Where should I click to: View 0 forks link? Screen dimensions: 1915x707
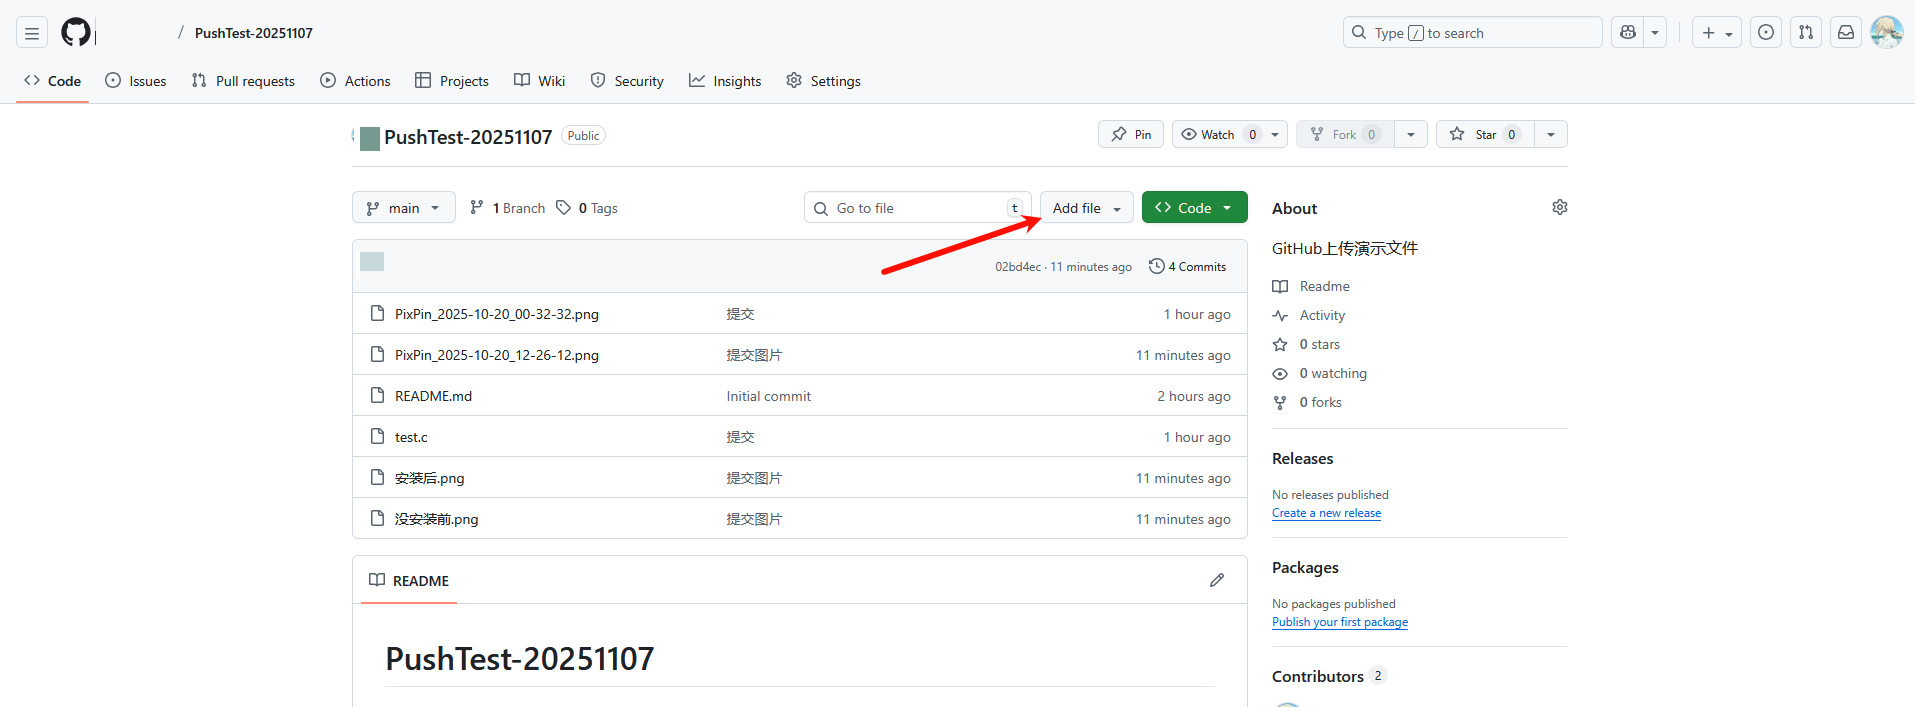pos(1307,402)
